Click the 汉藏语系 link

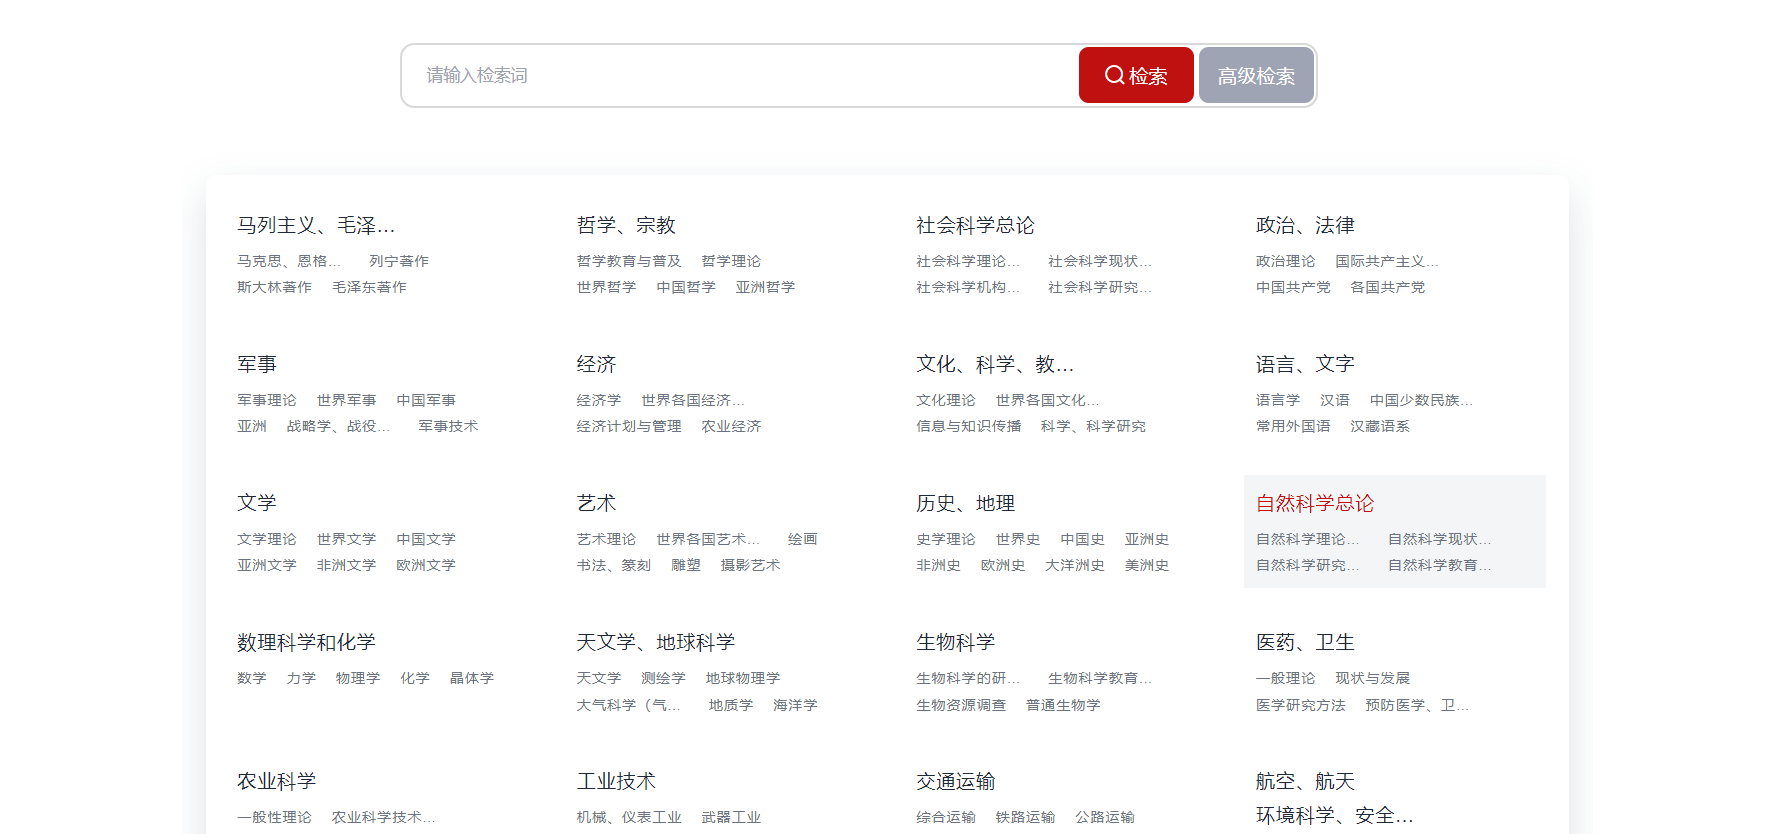[1380, 426]
